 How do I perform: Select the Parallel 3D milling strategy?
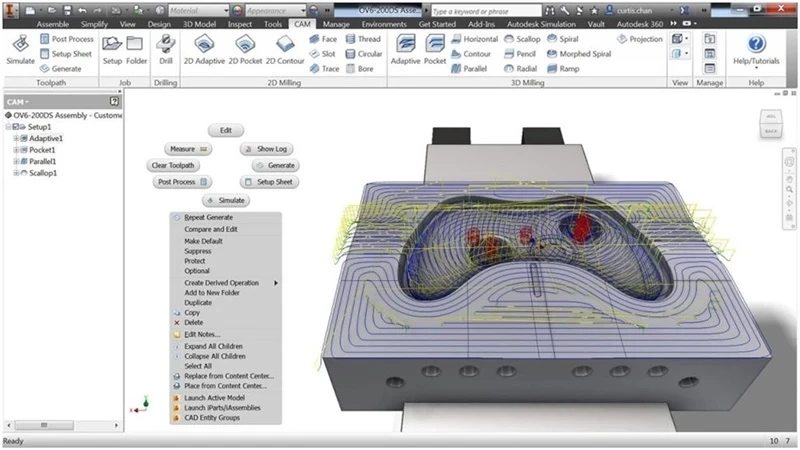point(469,68)
